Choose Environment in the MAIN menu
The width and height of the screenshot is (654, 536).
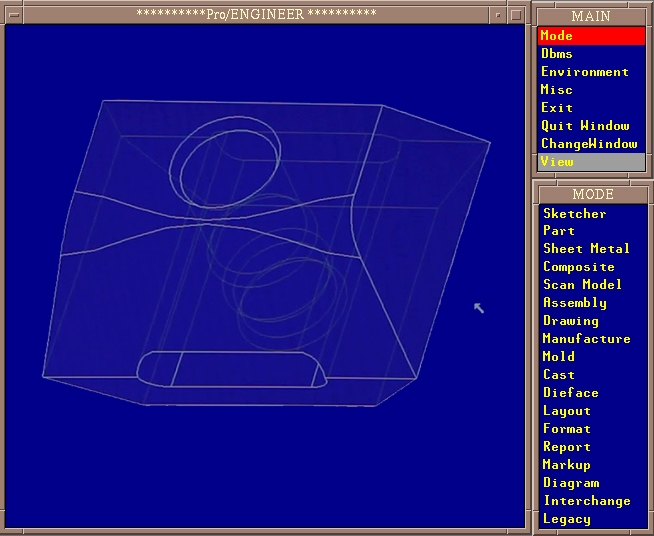point(591,72)
